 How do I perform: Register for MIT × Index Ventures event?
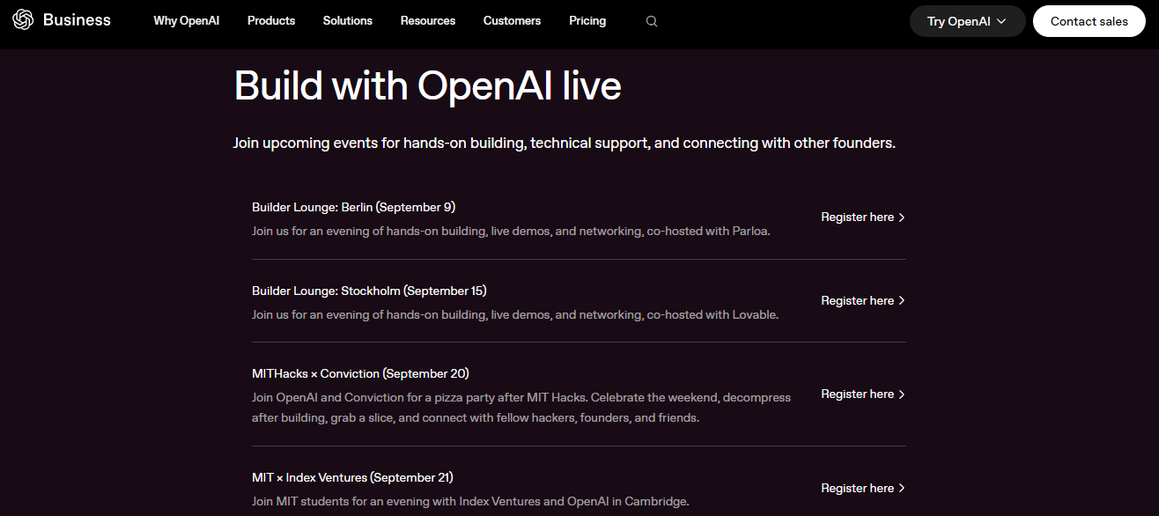pos(863,489)
